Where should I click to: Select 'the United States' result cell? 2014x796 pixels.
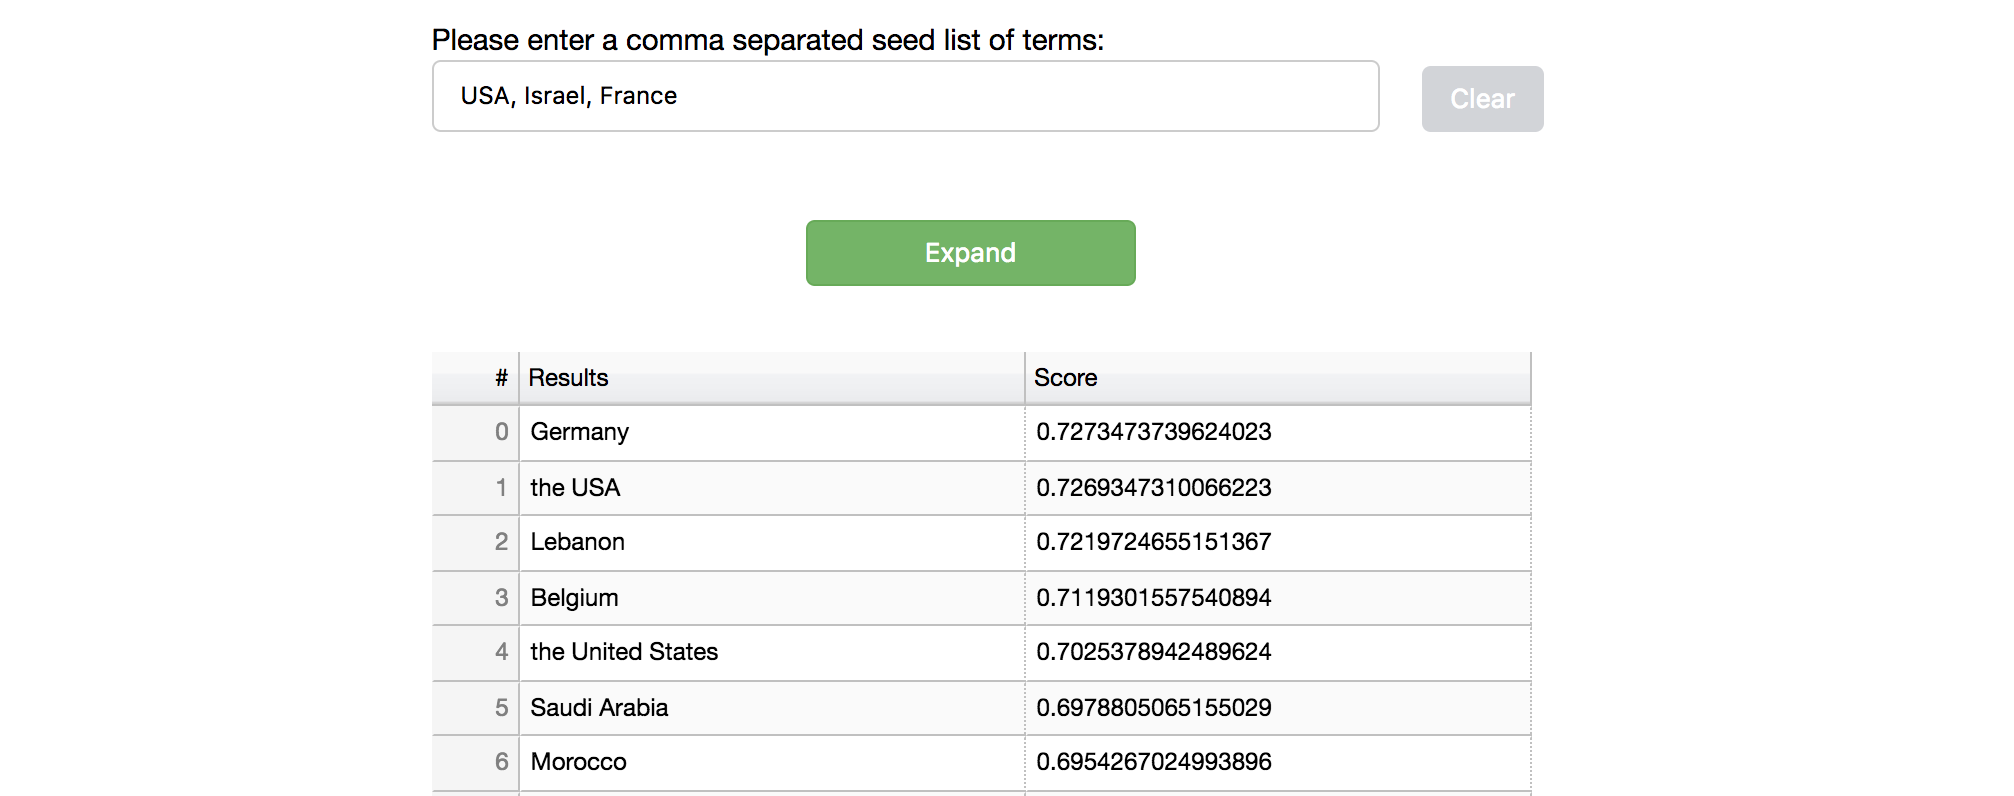point(624,652)
